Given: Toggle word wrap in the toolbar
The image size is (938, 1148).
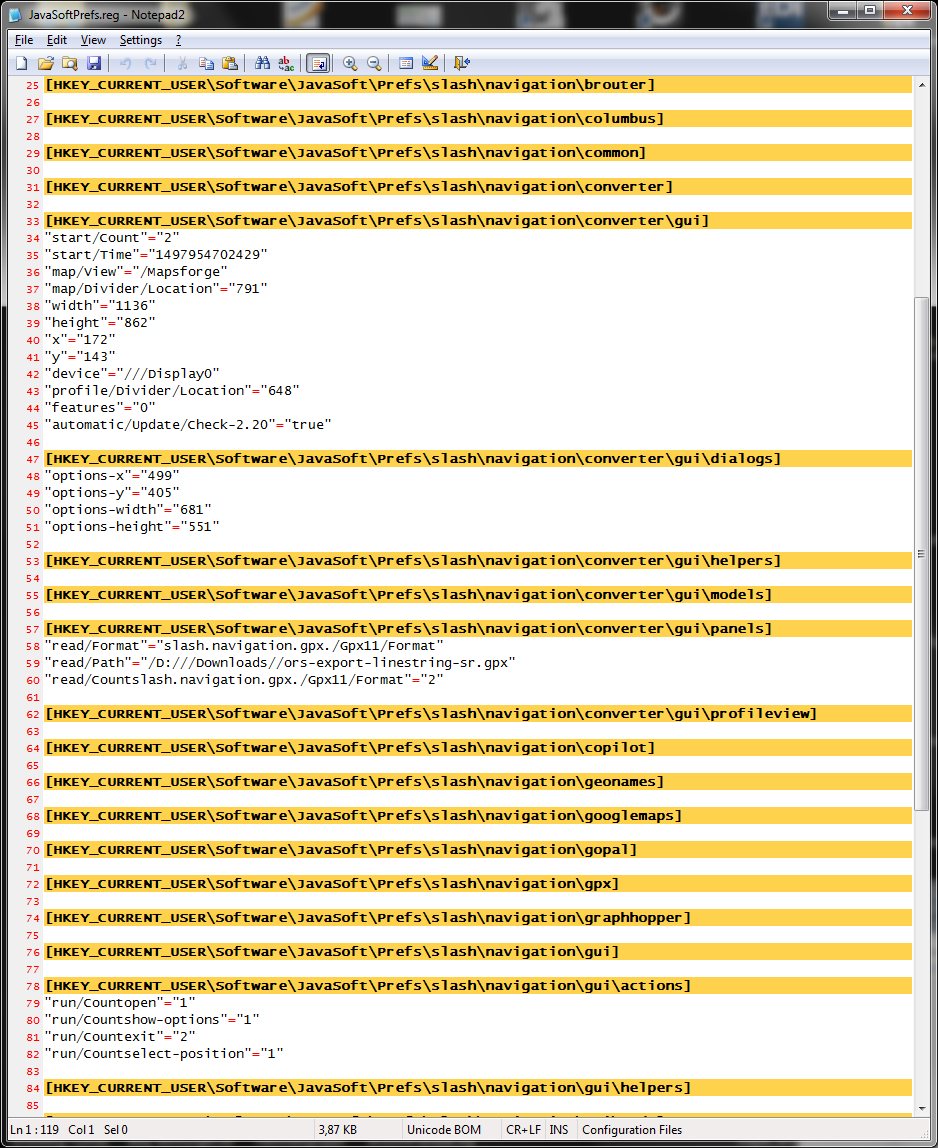Looking at the screenshot, I should click(x=318, y=63).
